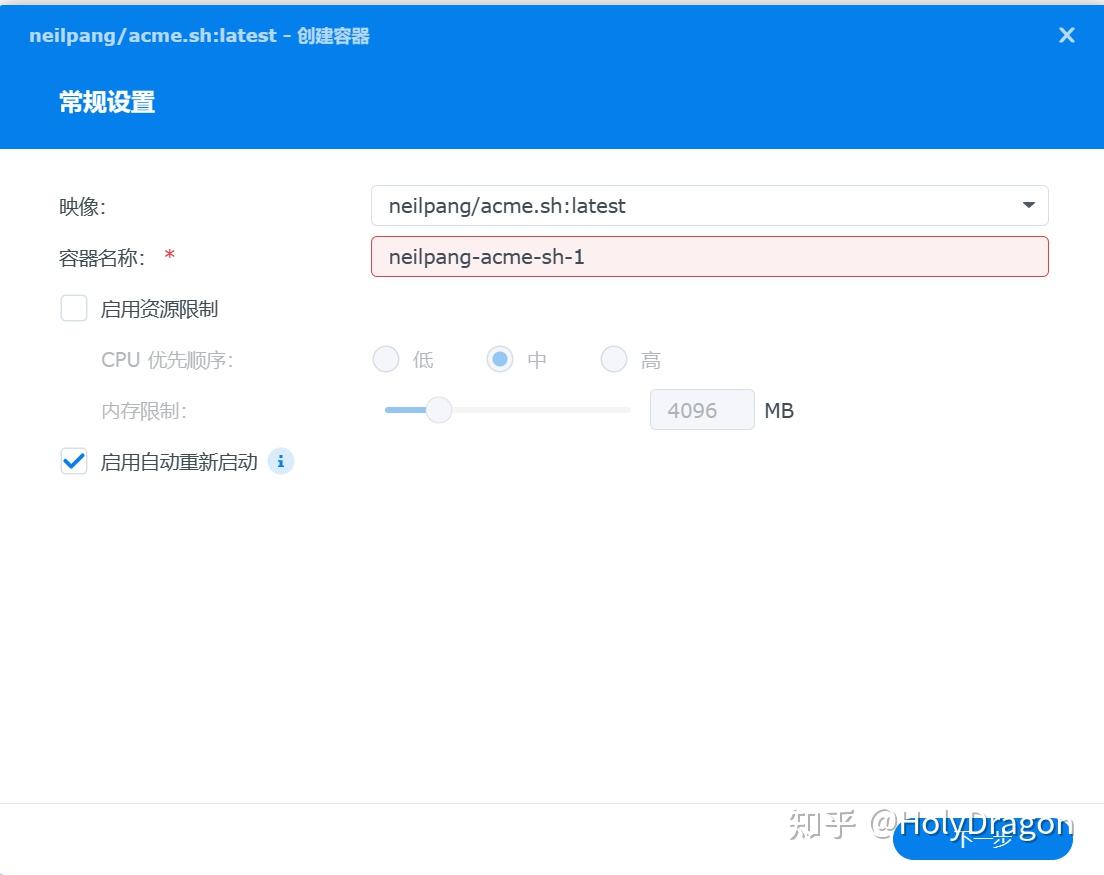
Task: Click the 常规设置 section header
Action: [106, 102]
